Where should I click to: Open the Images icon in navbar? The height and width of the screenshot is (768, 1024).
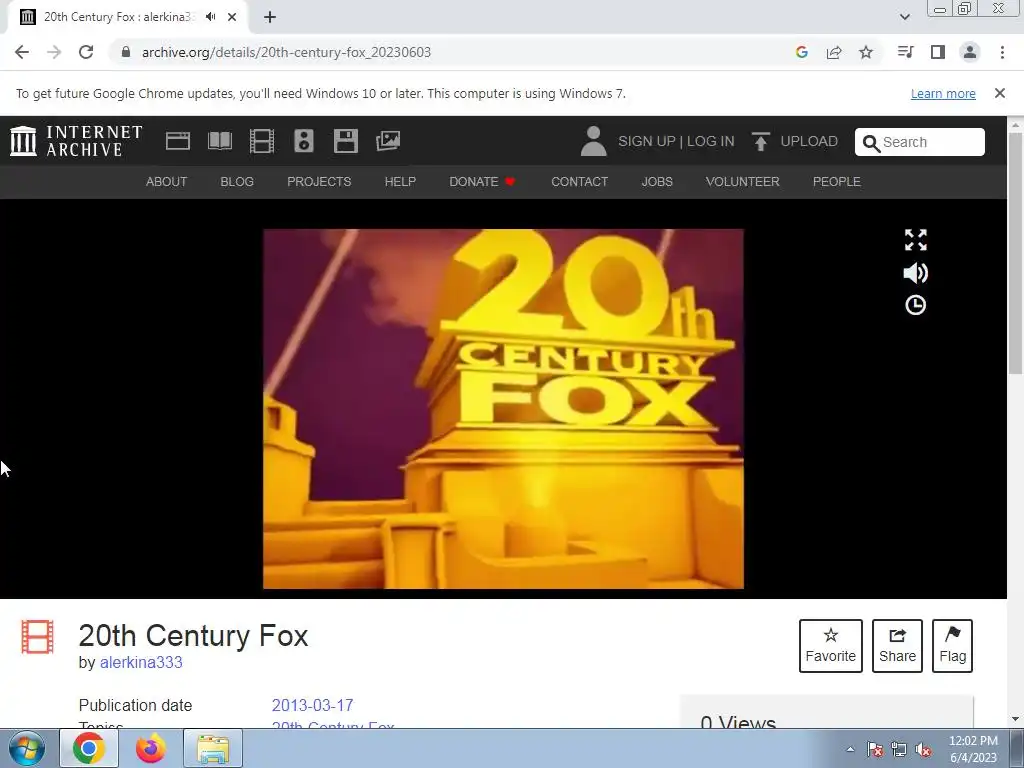[x=388, y=141]
